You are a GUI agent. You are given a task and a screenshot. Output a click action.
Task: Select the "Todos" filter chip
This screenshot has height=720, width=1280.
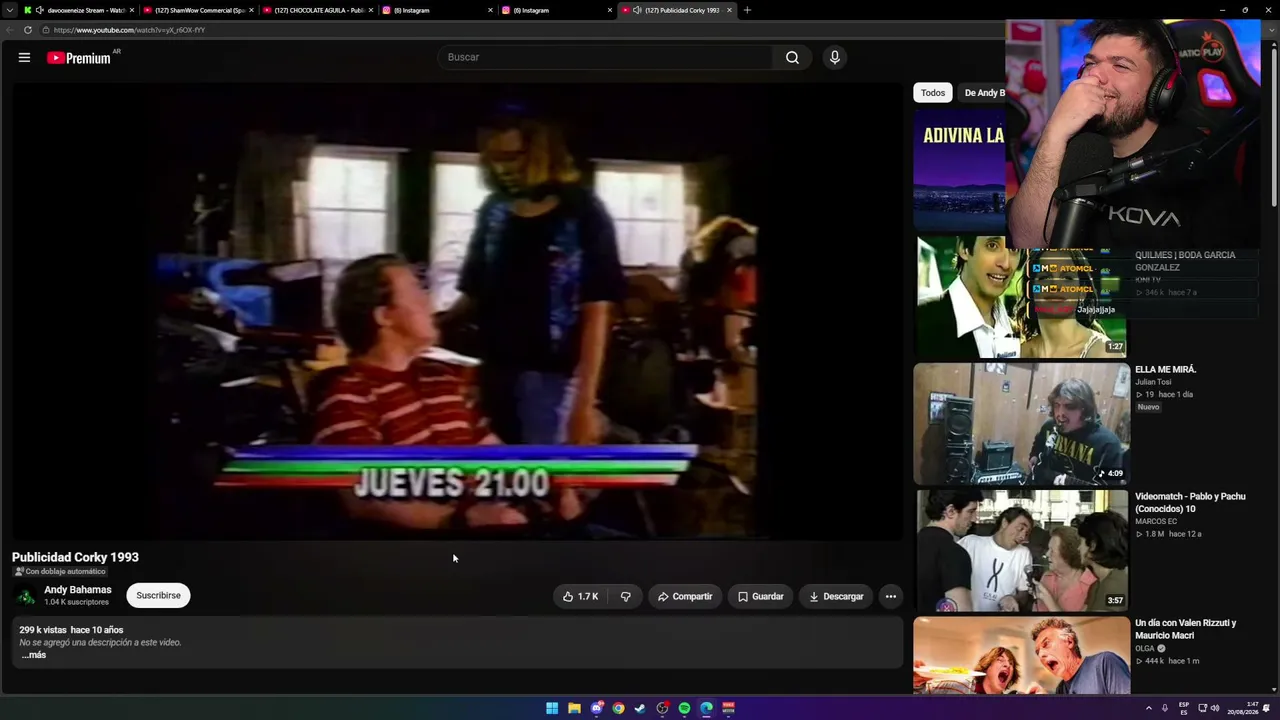pyautogui.click(x=933, y=93)
